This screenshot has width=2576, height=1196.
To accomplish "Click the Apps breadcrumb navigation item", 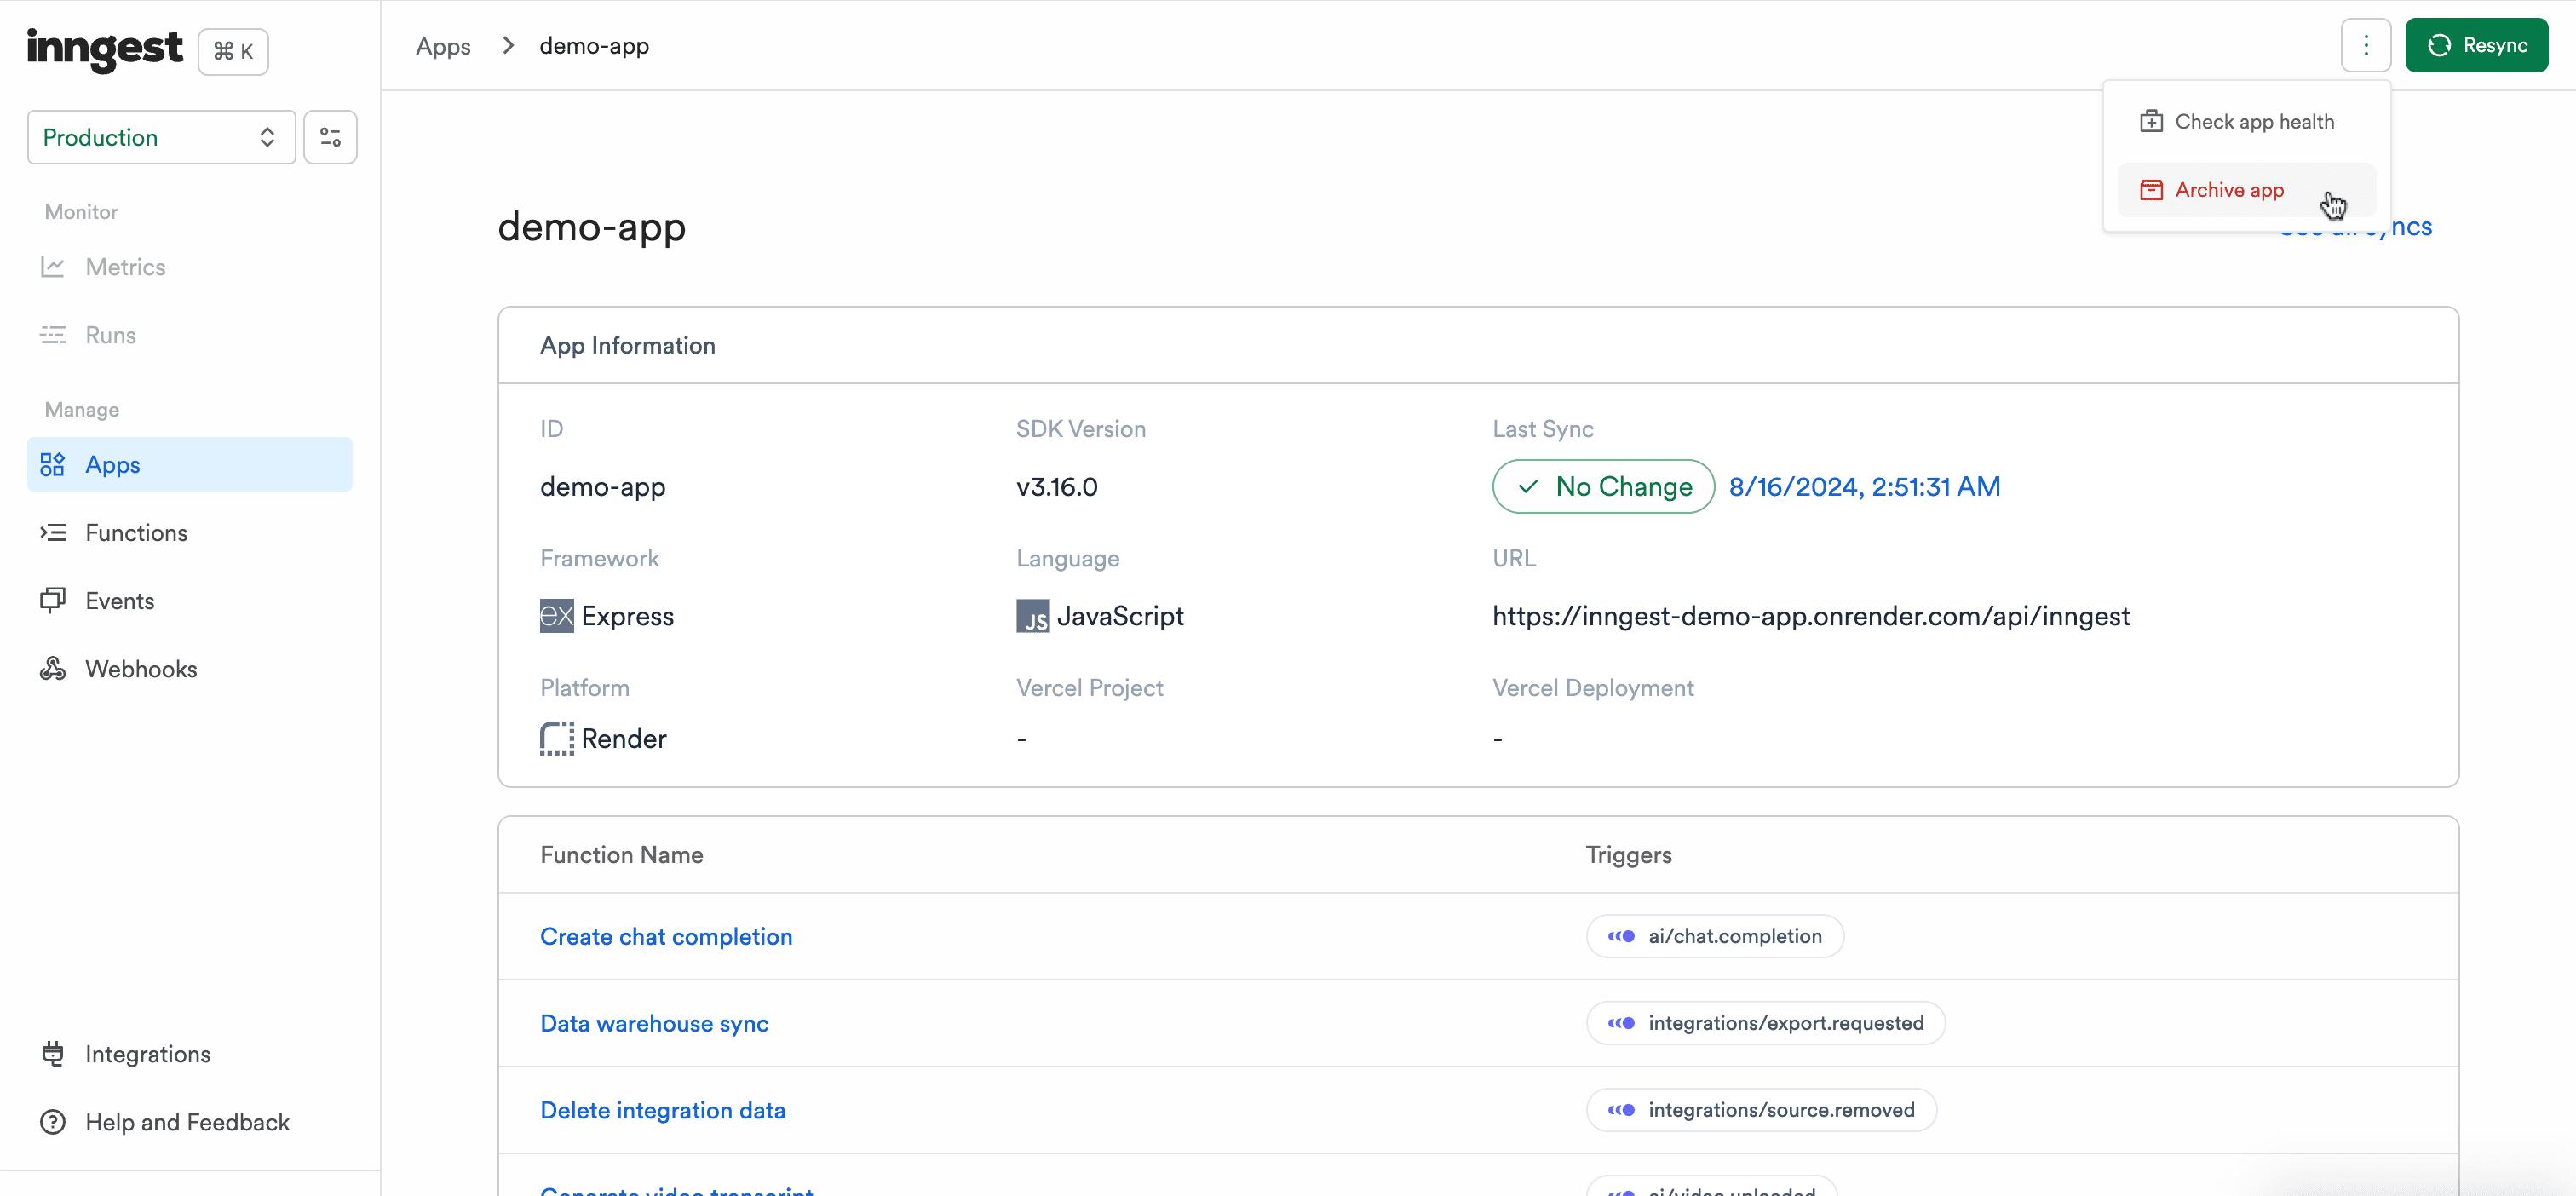I will 444,44.
